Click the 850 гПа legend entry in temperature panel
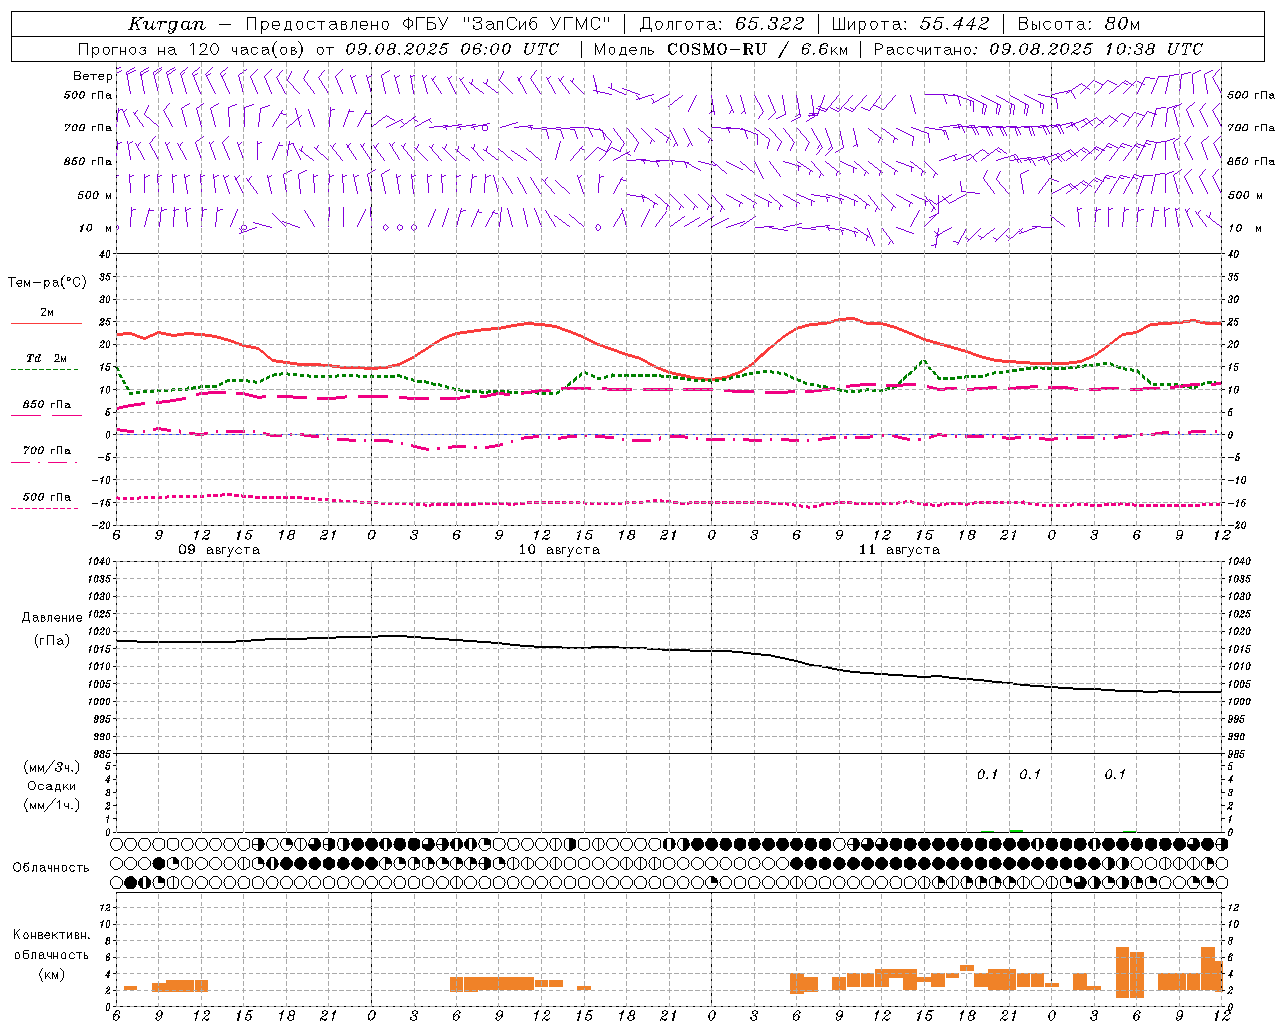The image size is (1280, 1024). pos(46,405)
